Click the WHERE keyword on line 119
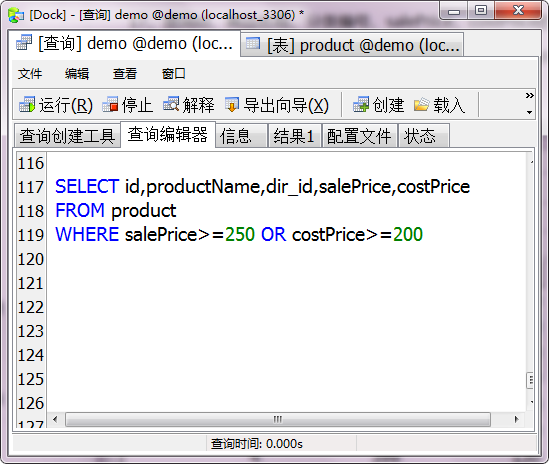 point(87,234)
